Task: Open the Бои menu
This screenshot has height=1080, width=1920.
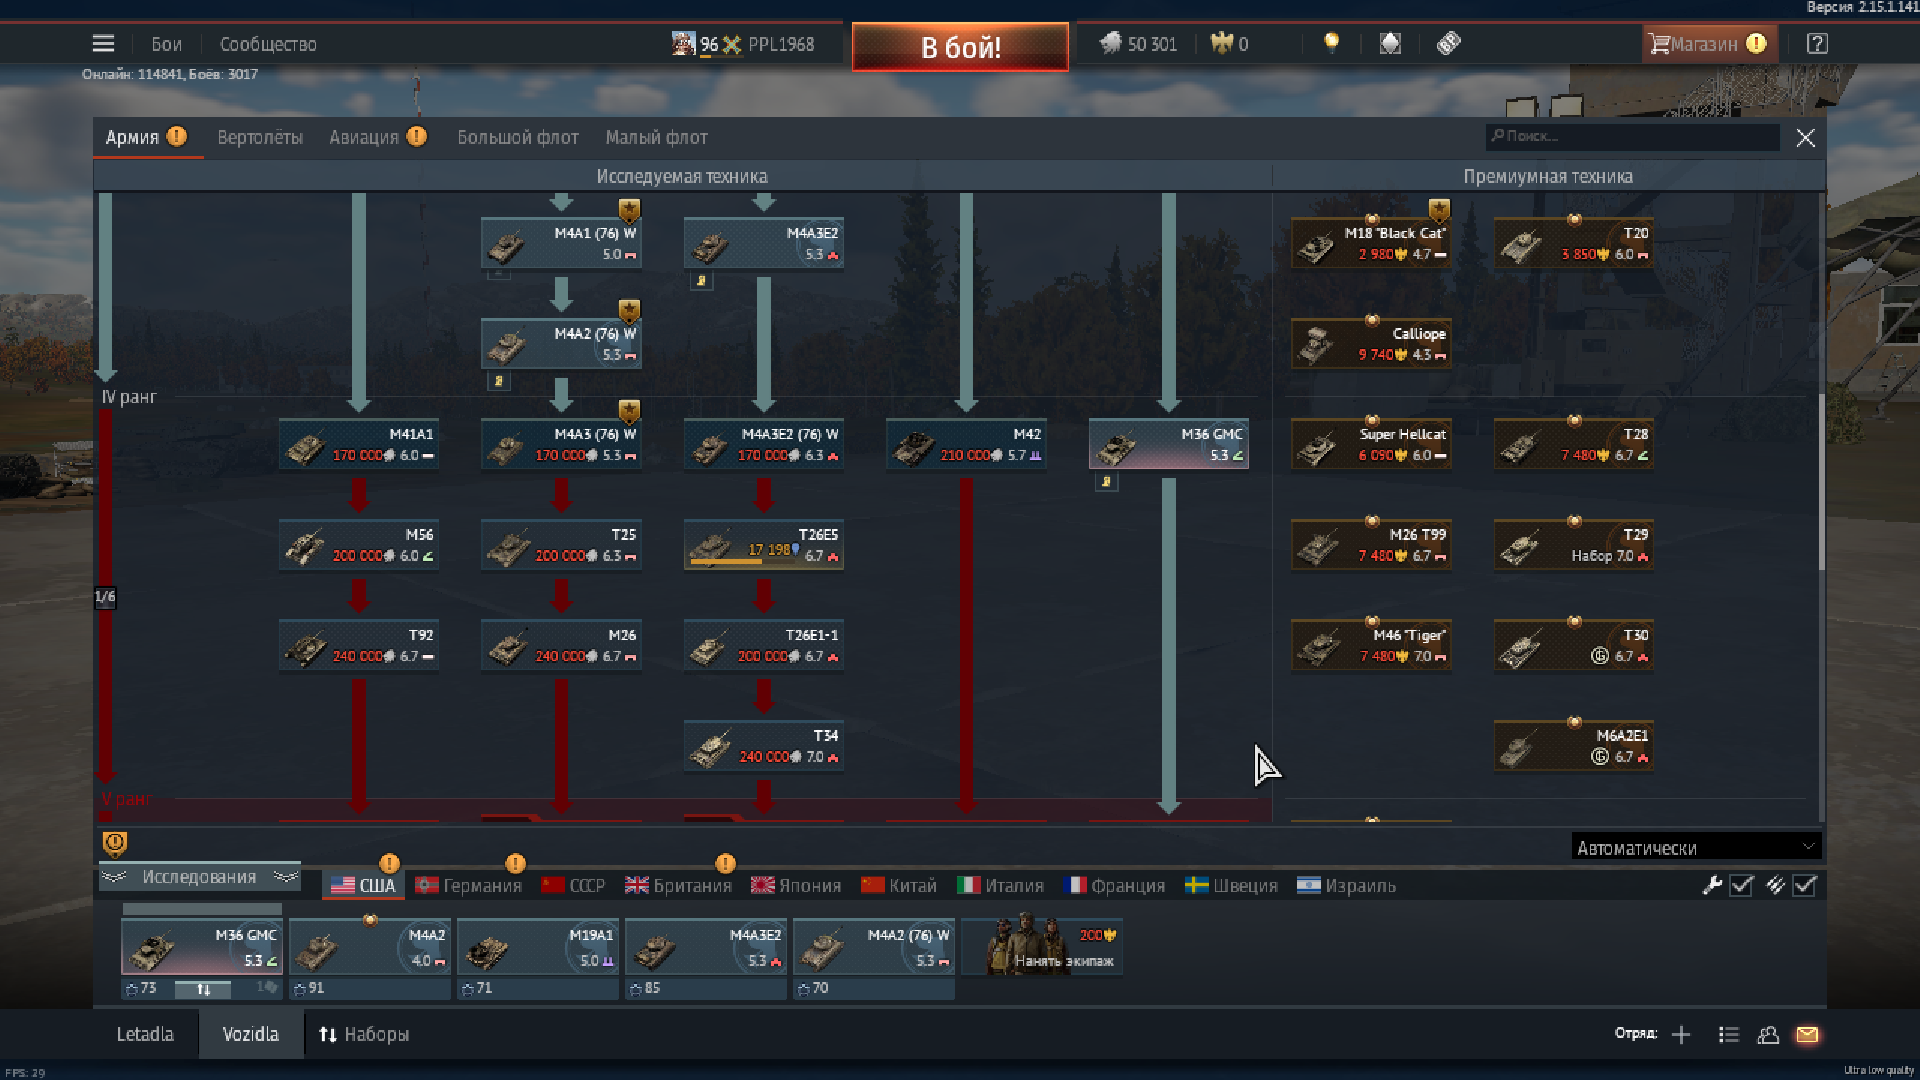Action: click(166, 44)
